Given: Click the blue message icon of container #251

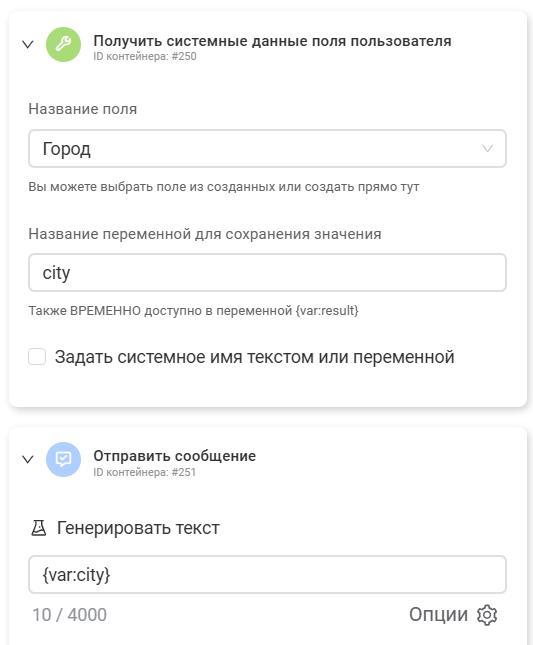Looking at the screenshot, I should (x=63, y=459).
